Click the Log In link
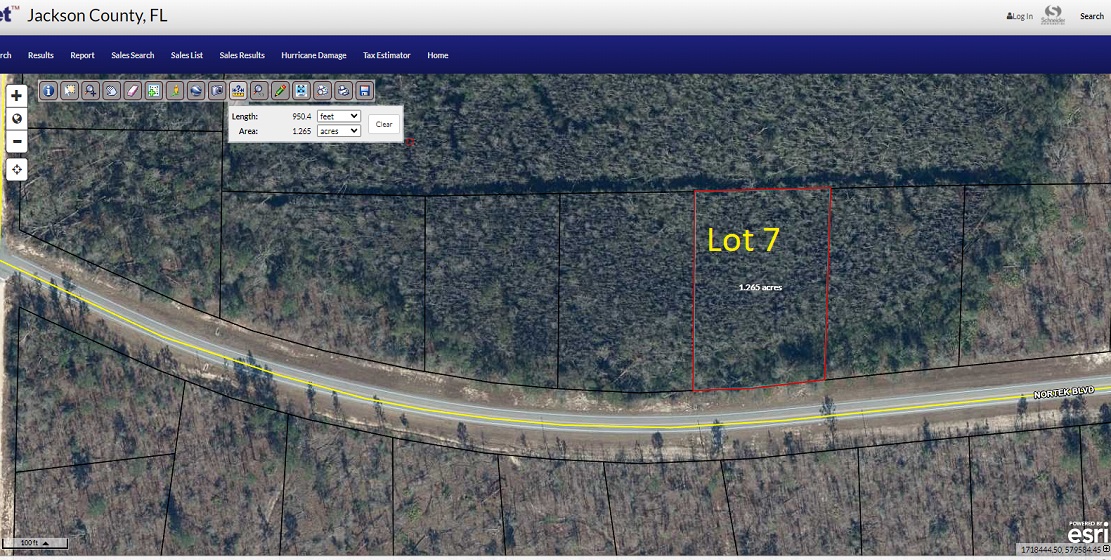1111x560 pixels. click(1019, 16)
